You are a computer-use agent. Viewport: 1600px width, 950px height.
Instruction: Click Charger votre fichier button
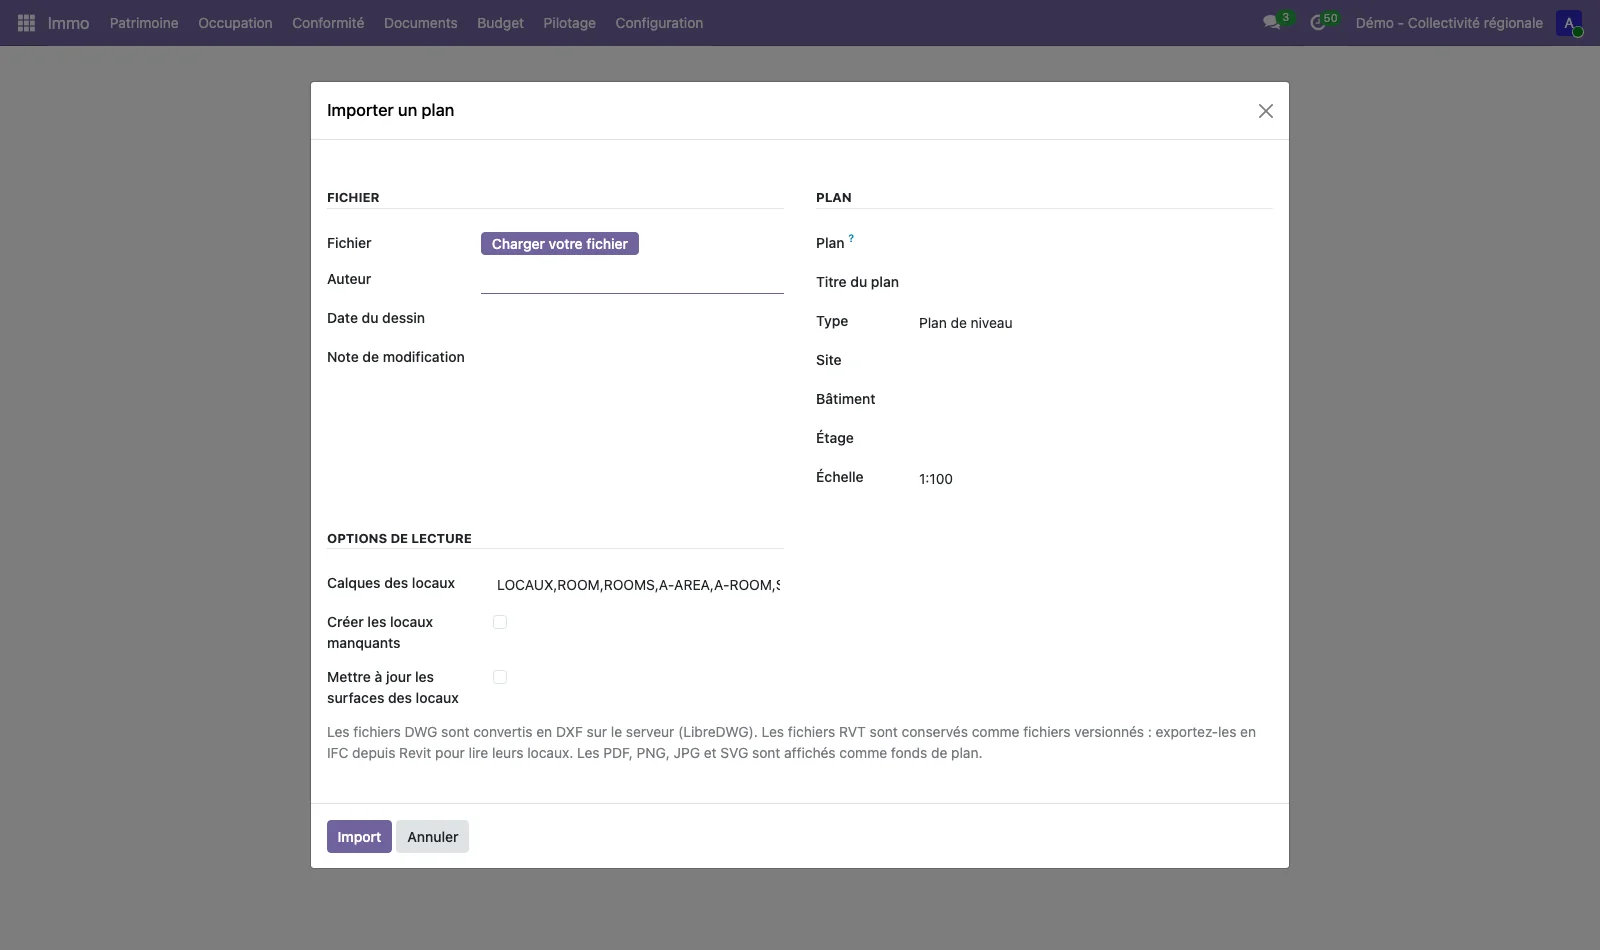pyautogui.click(x=560, y=244)
